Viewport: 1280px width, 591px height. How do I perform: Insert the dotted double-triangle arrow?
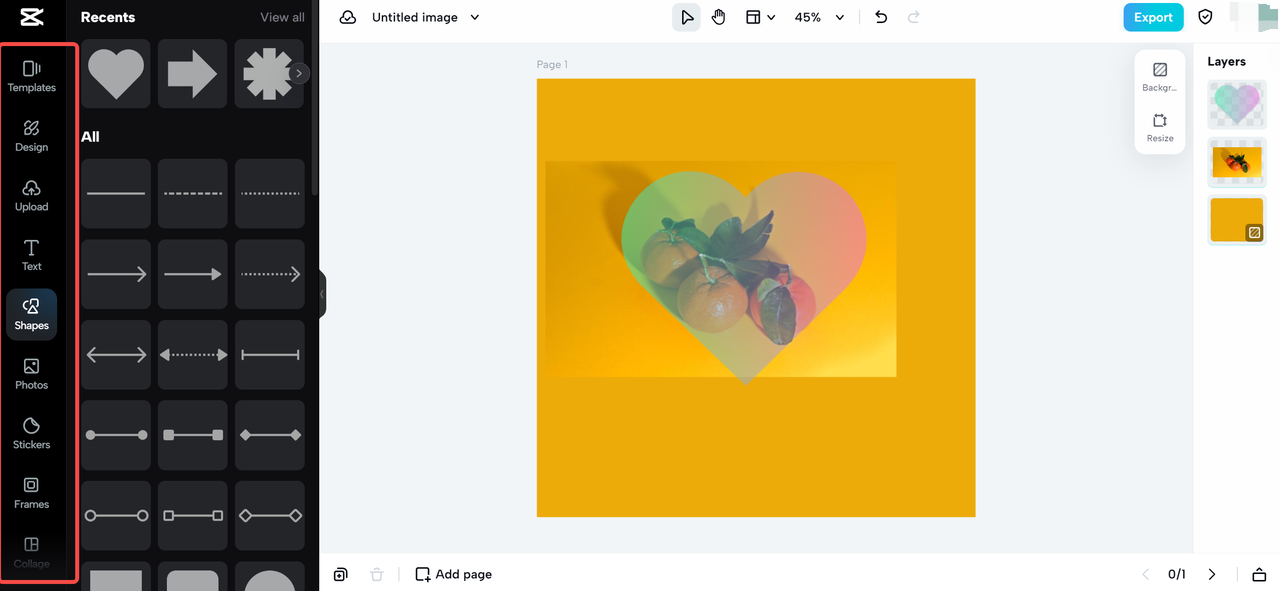193,355
